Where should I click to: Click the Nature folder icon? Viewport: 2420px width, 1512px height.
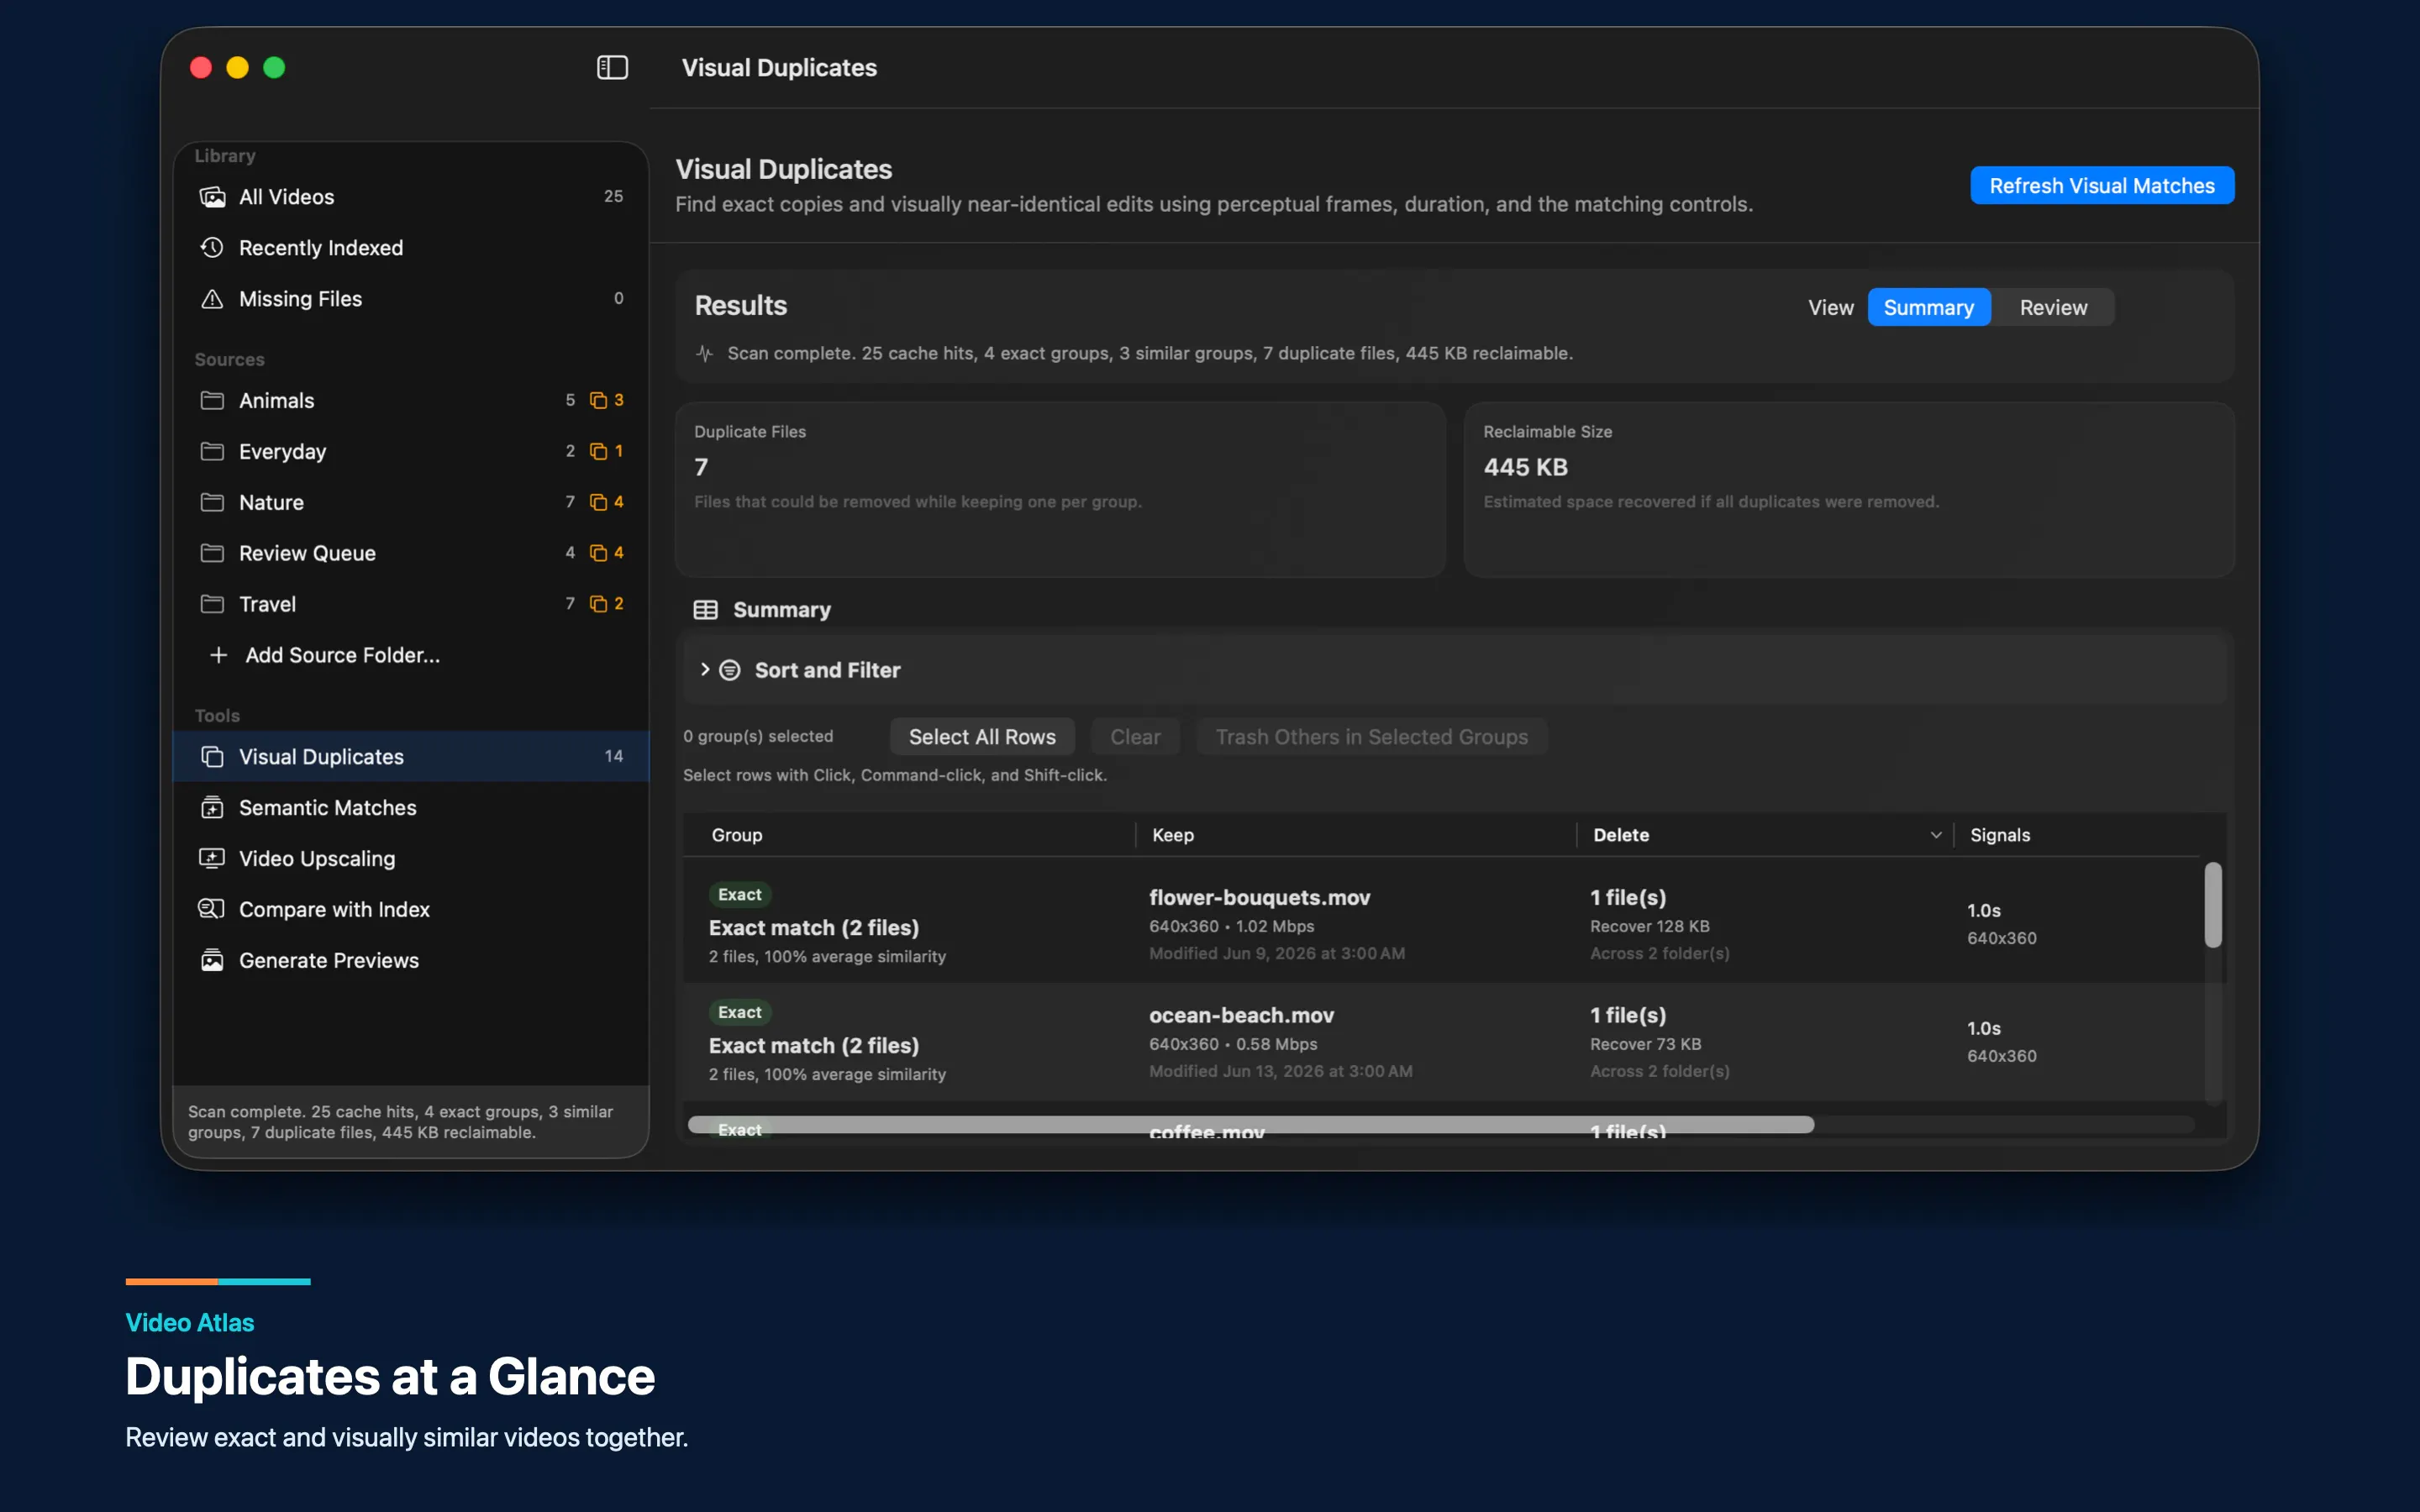point(212,502)
